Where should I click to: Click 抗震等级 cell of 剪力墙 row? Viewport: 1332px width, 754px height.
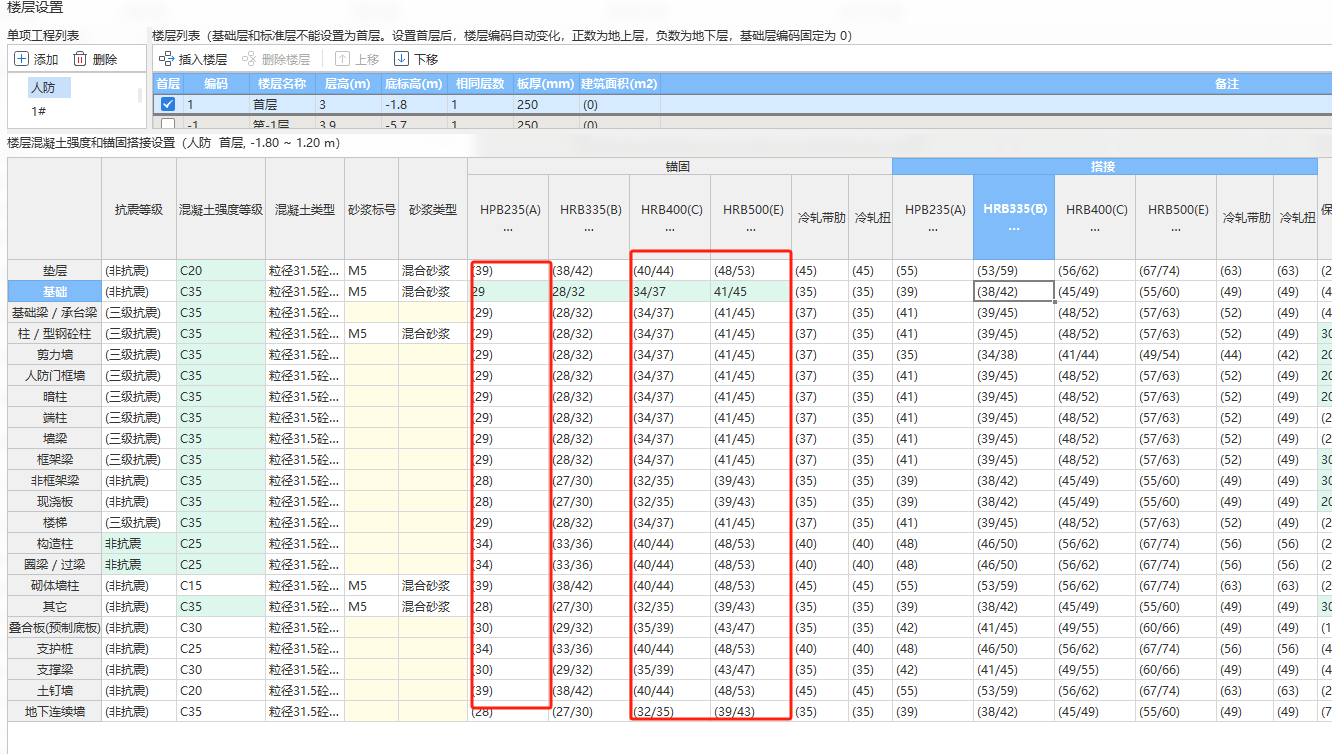(x=139, y=354)
